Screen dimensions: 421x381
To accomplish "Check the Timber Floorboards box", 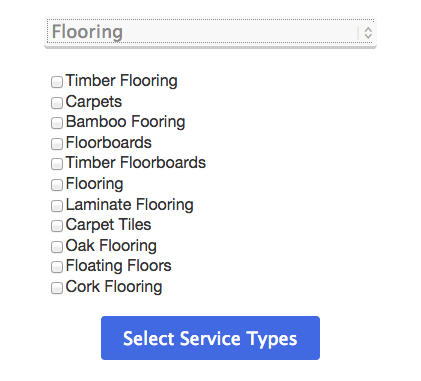I will coord(57,164).
